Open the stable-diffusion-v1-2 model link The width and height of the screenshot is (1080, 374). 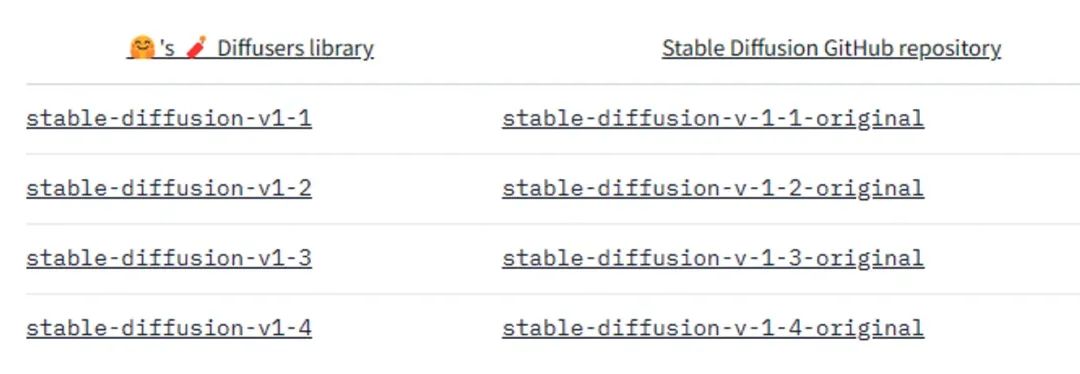coord(169,188)
